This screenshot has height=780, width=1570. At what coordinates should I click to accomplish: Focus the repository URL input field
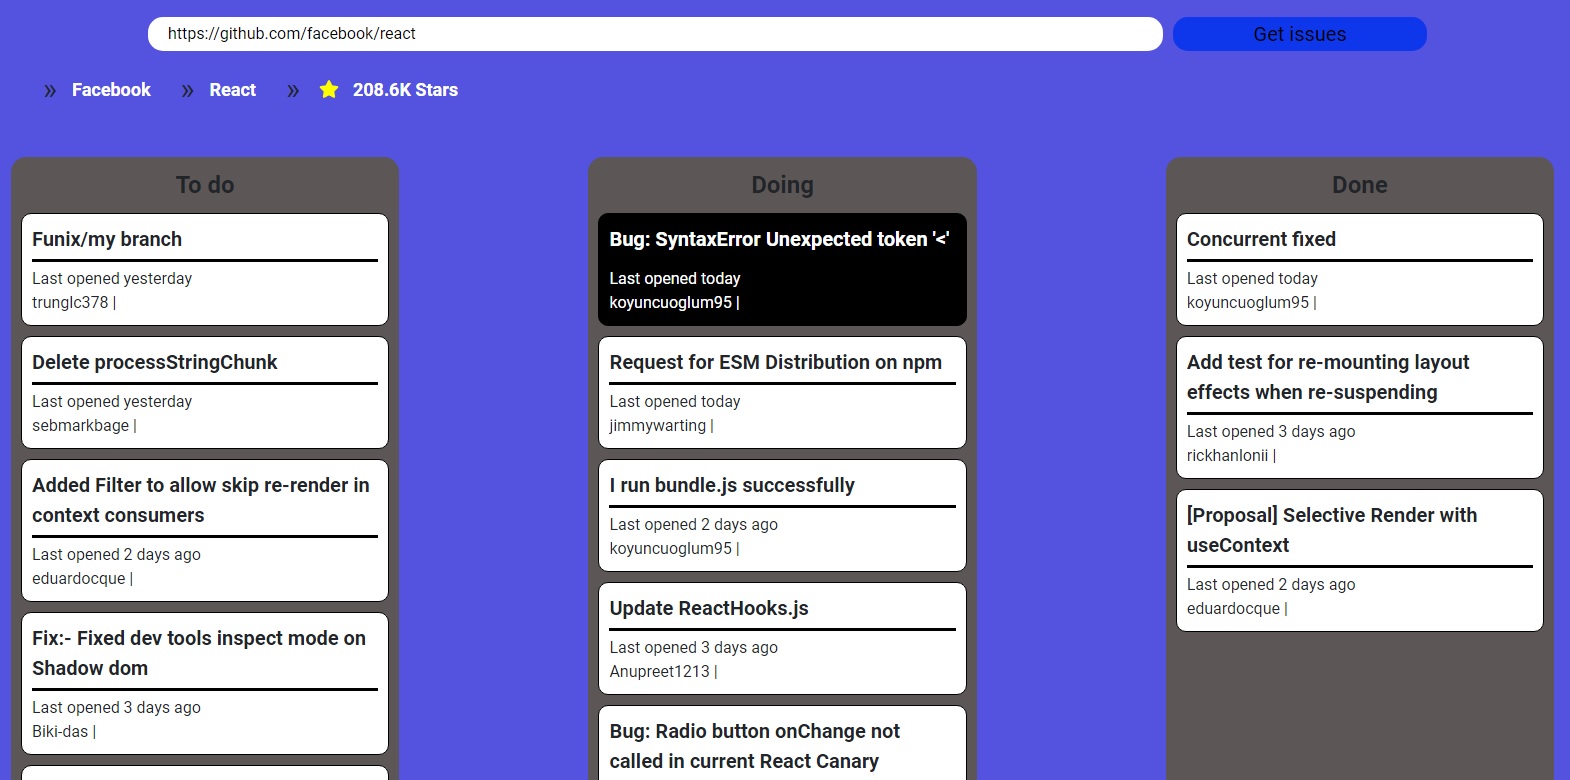tap(655, 34)
